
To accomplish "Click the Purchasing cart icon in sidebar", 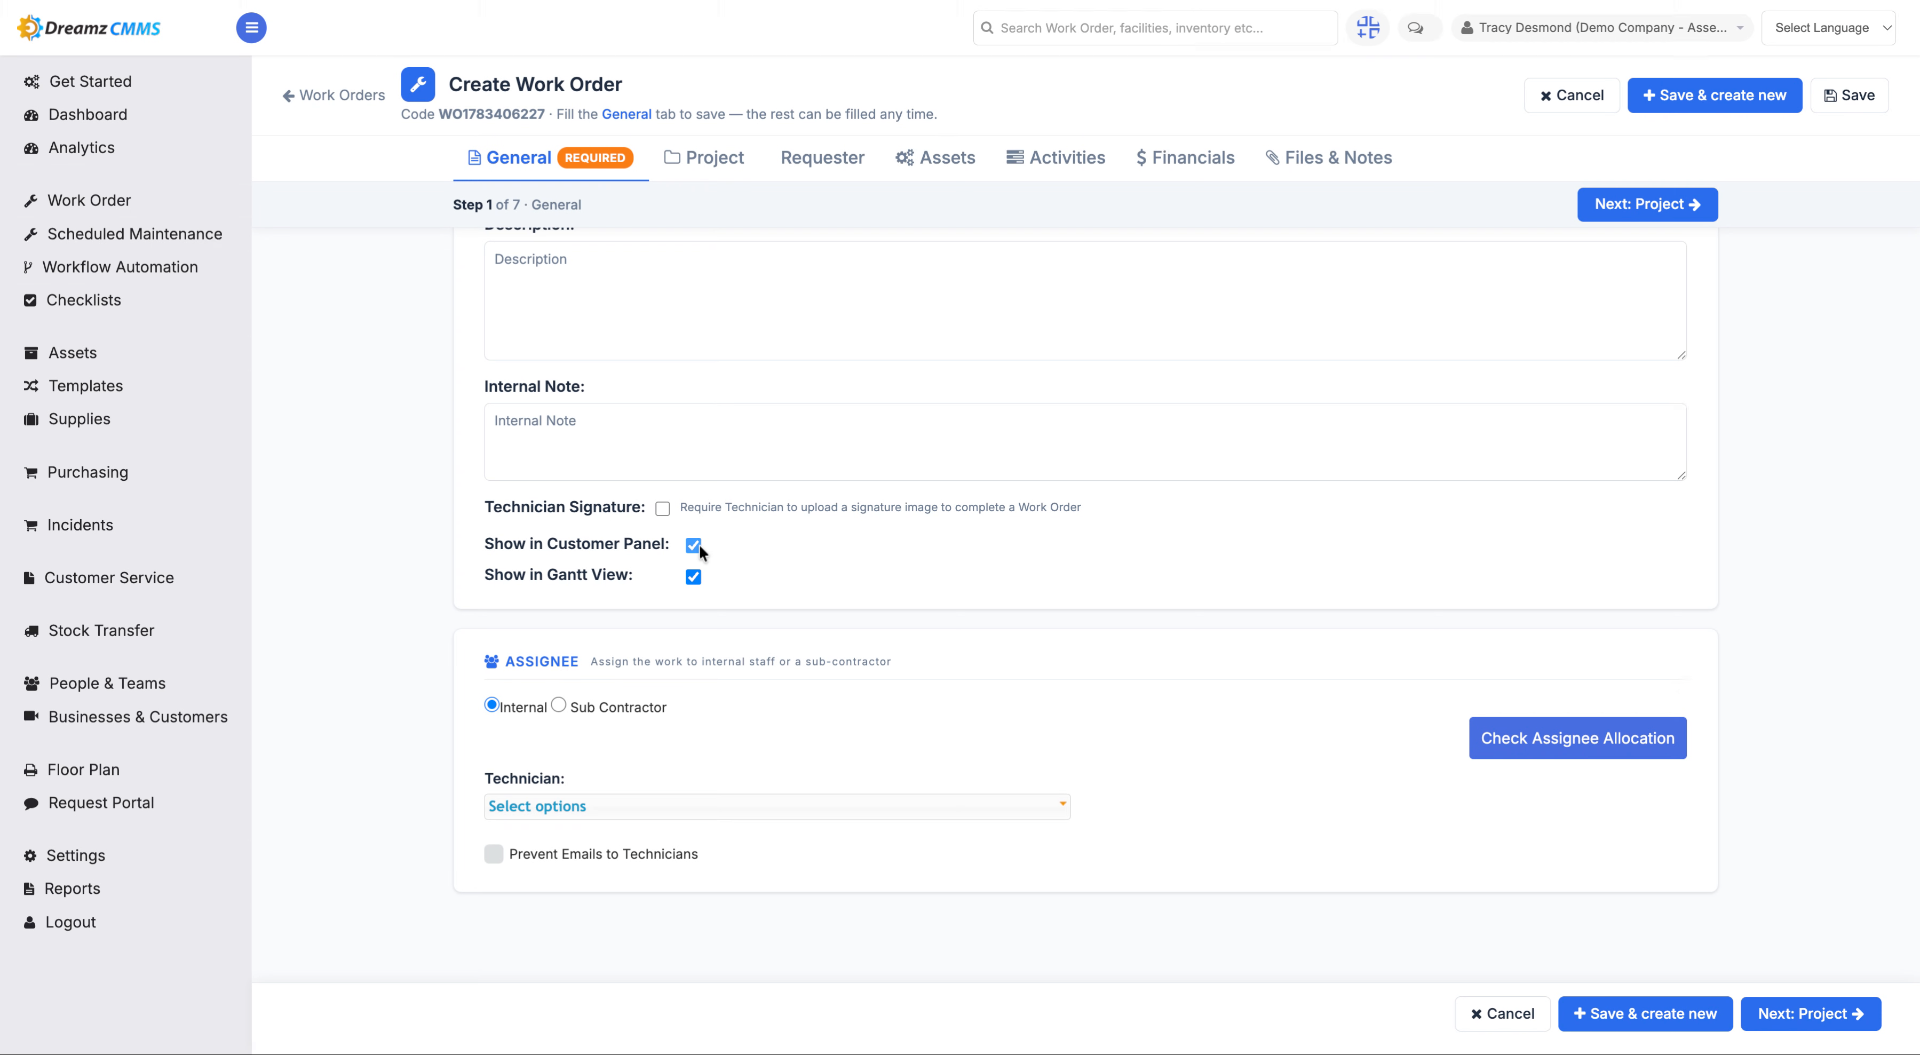I will point(31,472).
